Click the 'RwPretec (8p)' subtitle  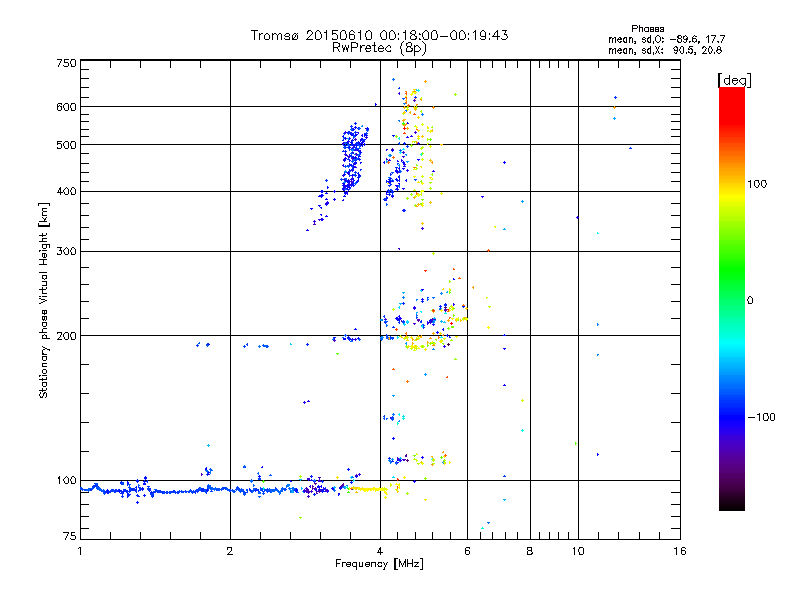point(379,48)
